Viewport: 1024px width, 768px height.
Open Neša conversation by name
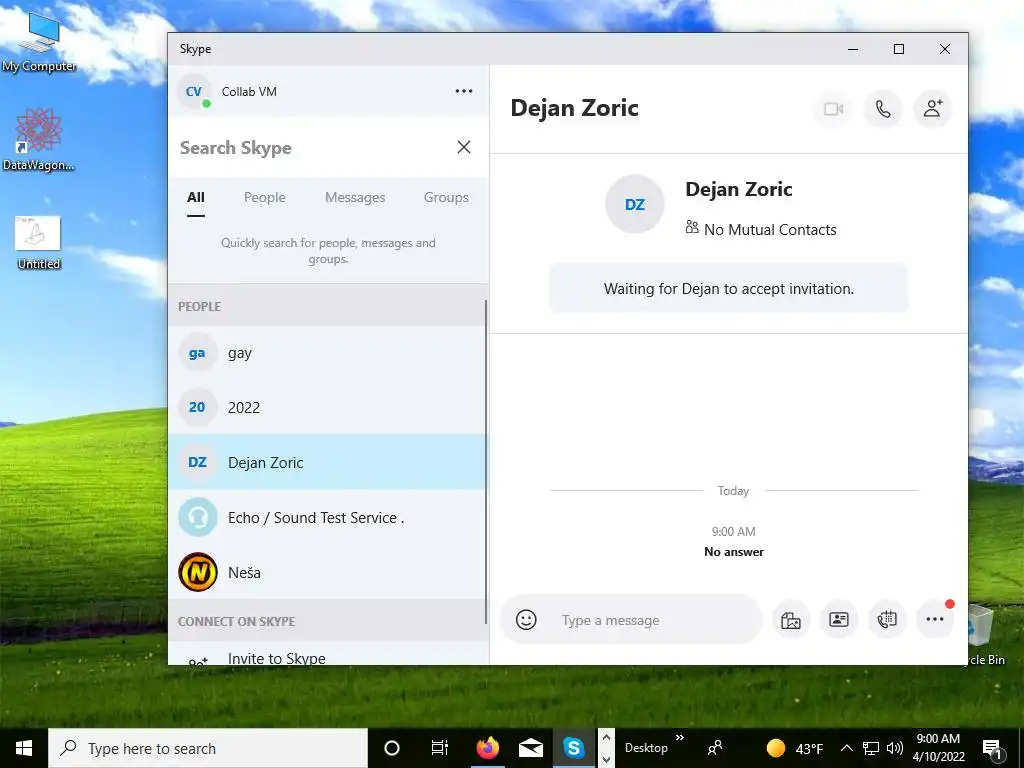244,573
